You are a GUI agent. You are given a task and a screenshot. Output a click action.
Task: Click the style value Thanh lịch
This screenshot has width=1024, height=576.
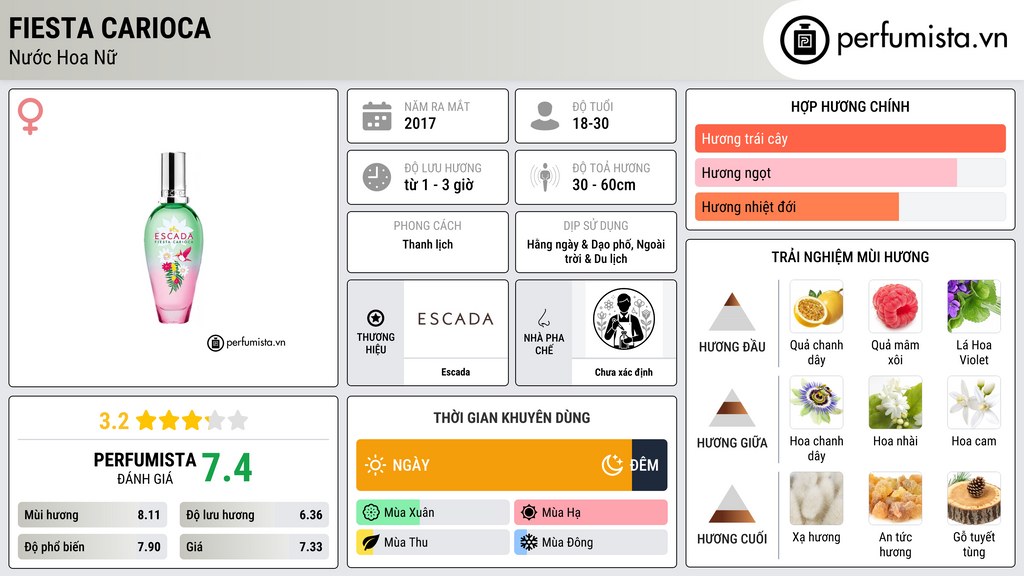click(x=428, y=244)
